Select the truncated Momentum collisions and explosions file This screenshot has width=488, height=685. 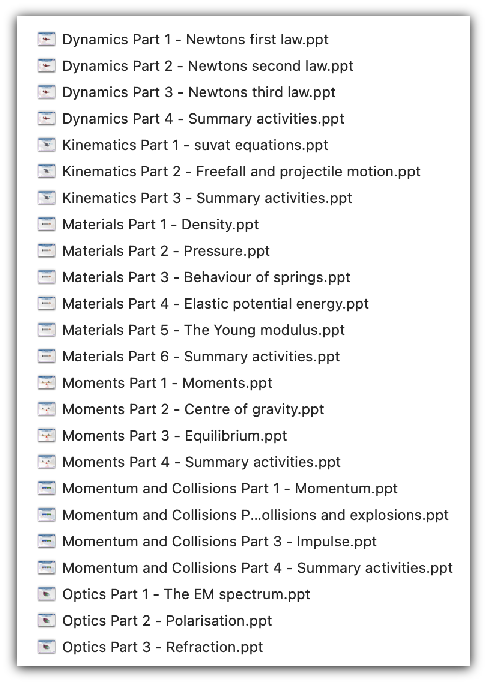255,515
